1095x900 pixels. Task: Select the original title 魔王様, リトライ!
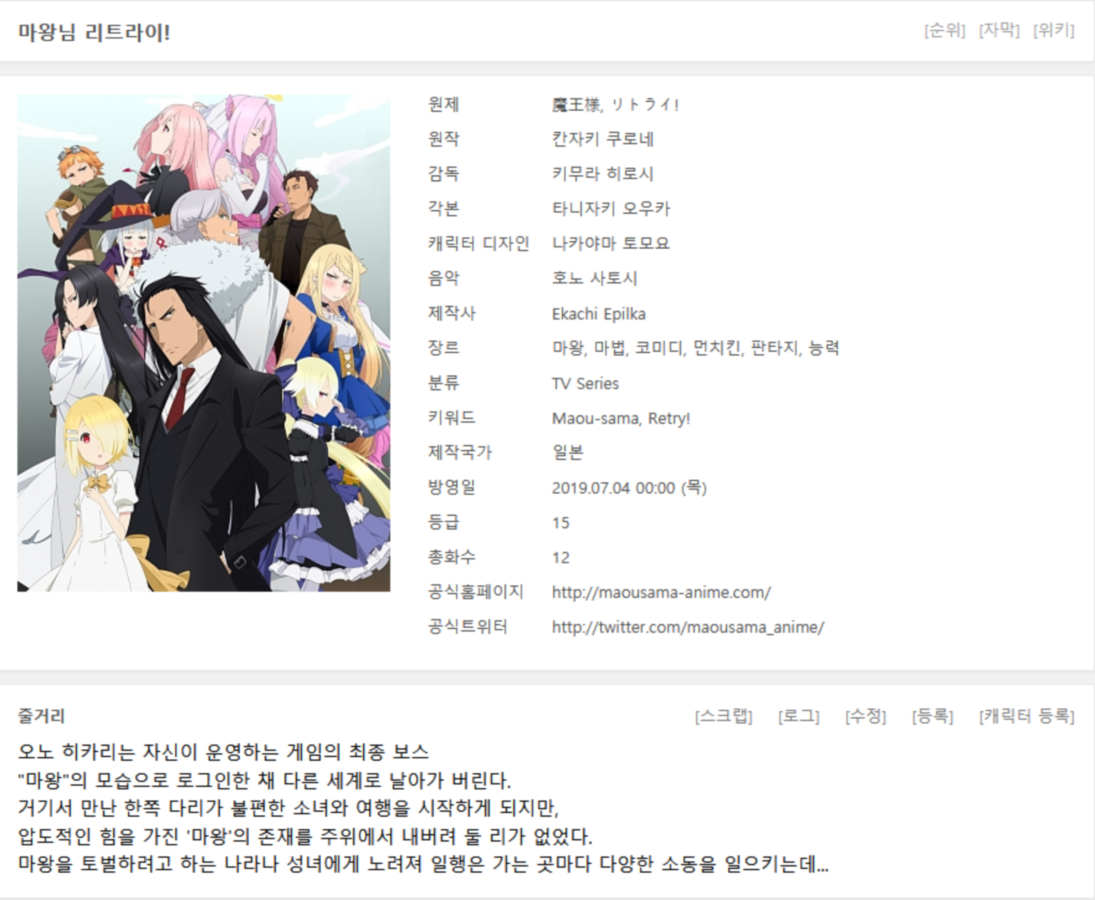[615, 105]
